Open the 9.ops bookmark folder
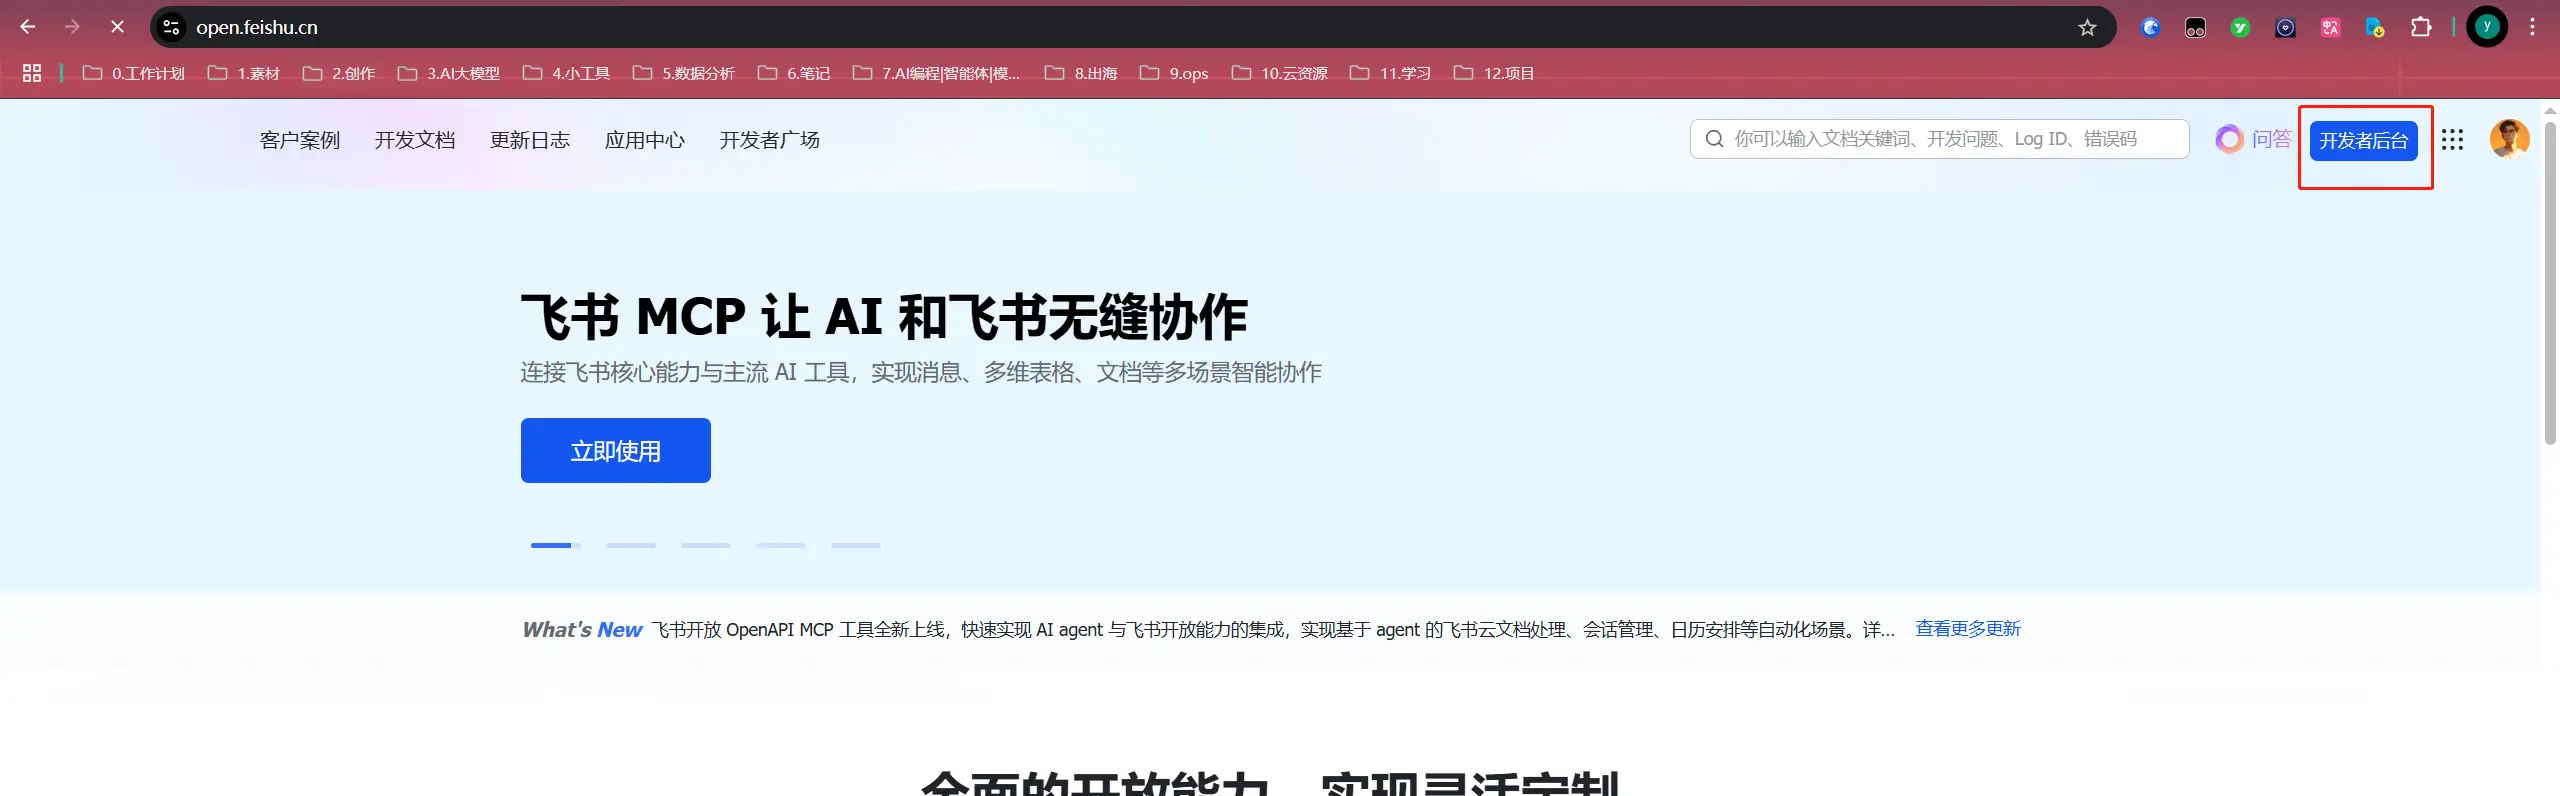 coord(1174,73)
